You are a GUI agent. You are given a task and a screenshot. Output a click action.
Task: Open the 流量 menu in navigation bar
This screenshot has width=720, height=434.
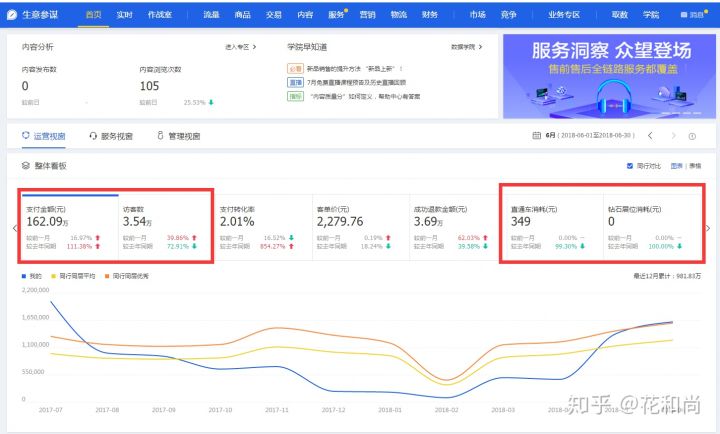[211, 15]
